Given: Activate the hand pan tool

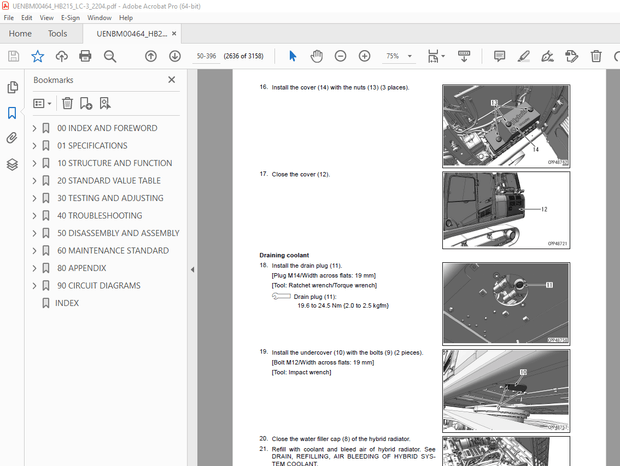Looking at the screenshot, I should point(316,56).
